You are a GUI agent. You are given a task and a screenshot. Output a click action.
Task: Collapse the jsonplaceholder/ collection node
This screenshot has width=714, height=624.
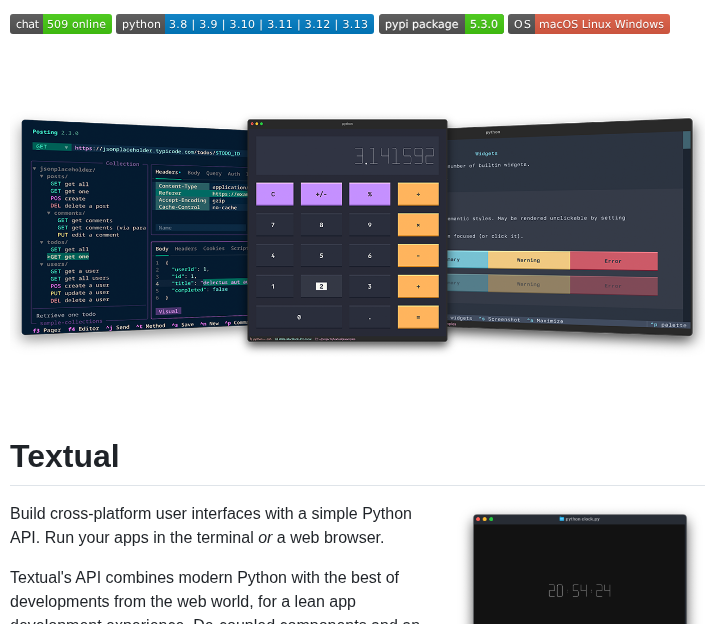pos(65,169)
